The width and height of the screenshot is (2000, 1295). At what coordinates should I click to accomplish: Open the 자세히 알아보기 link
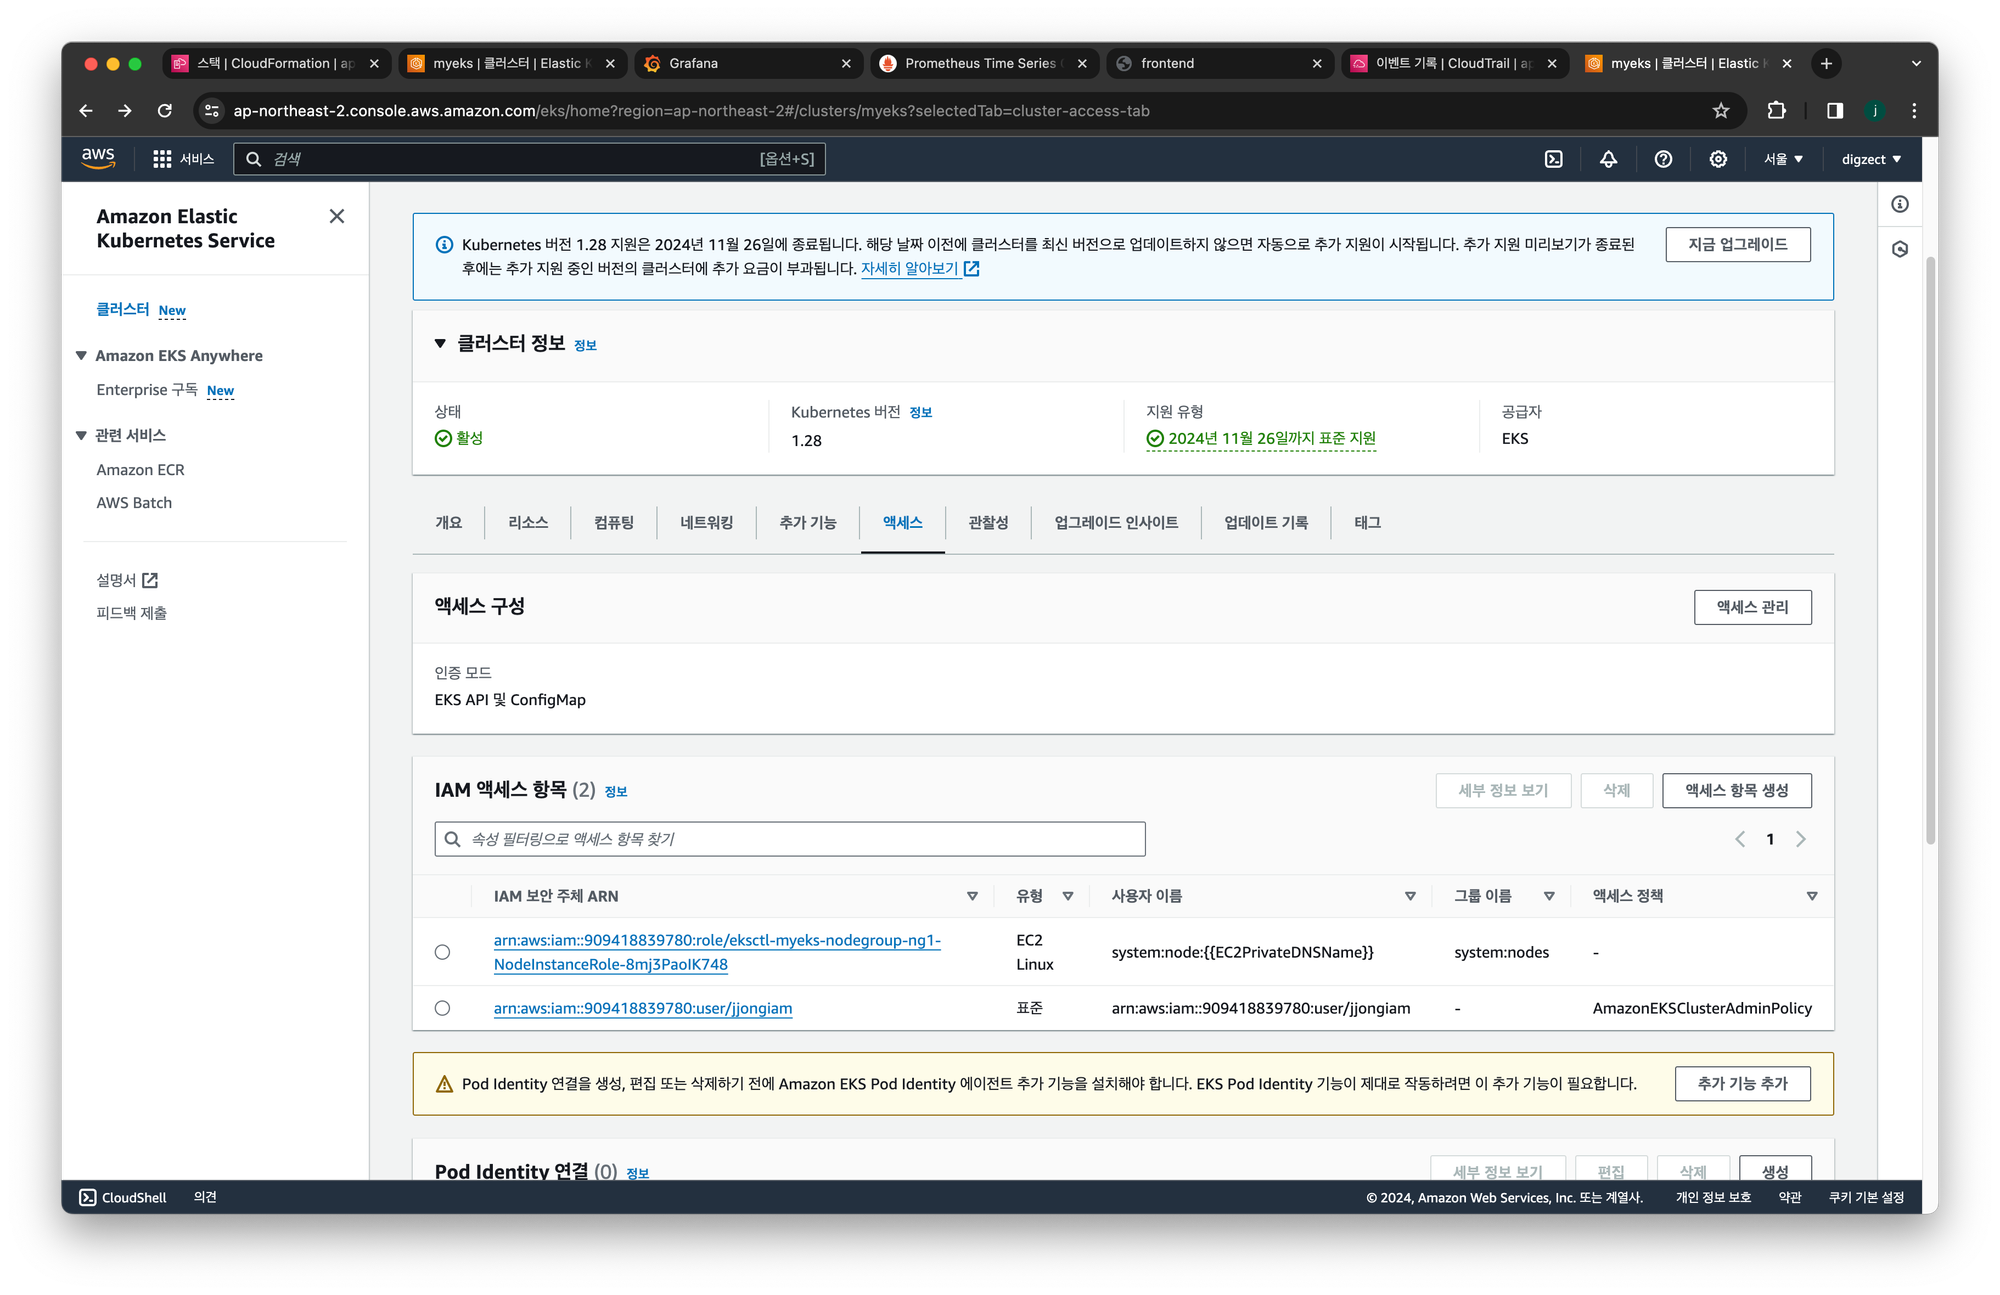(920, 269)
